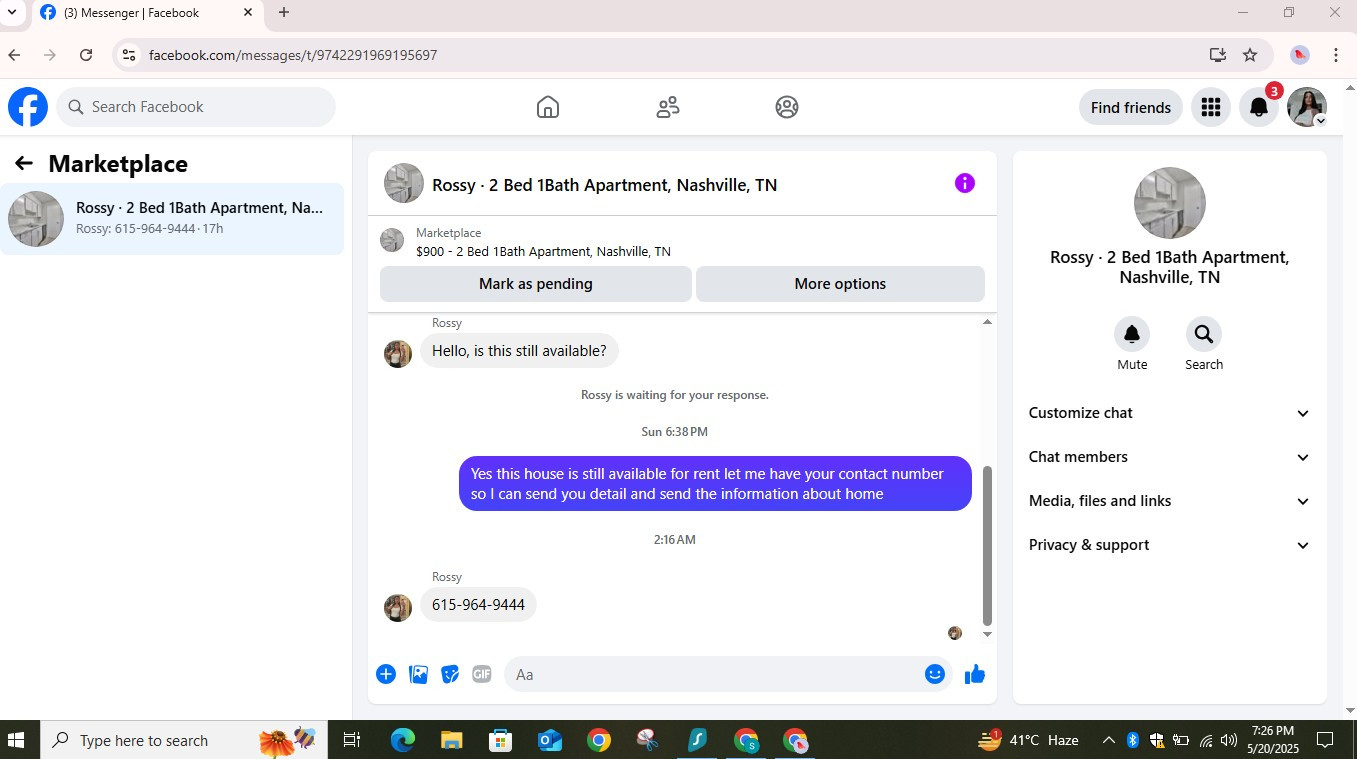Click listing thumbnail in right panel
The height and width of the screenshot is (759, 1357).
pyautogui.click(x=1170, y=203)
